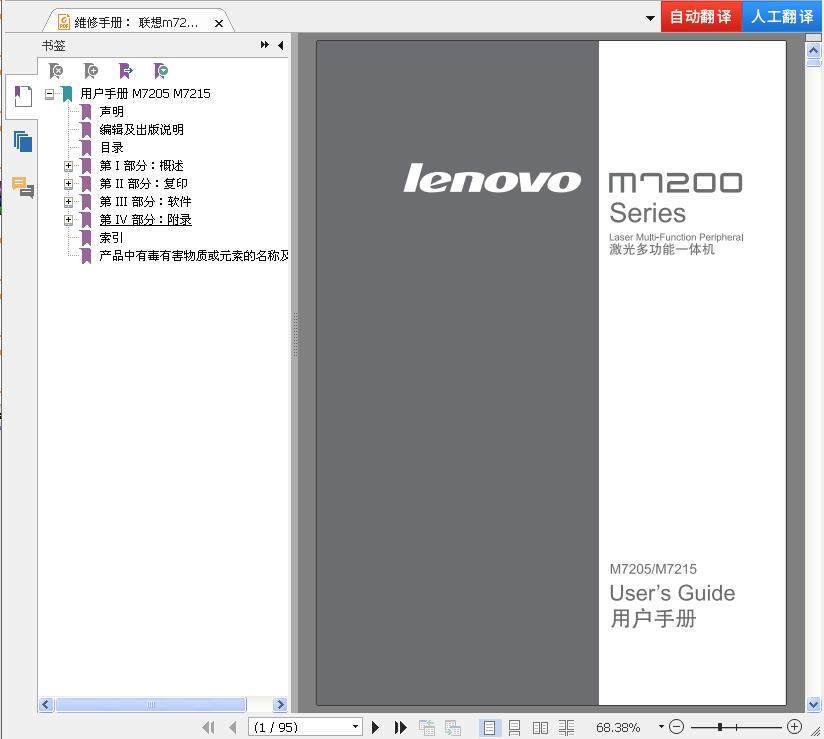Click the bookmark panel horizontal scrollbar thumb
The image size is (824, 739).
click(x=151, y=704)
